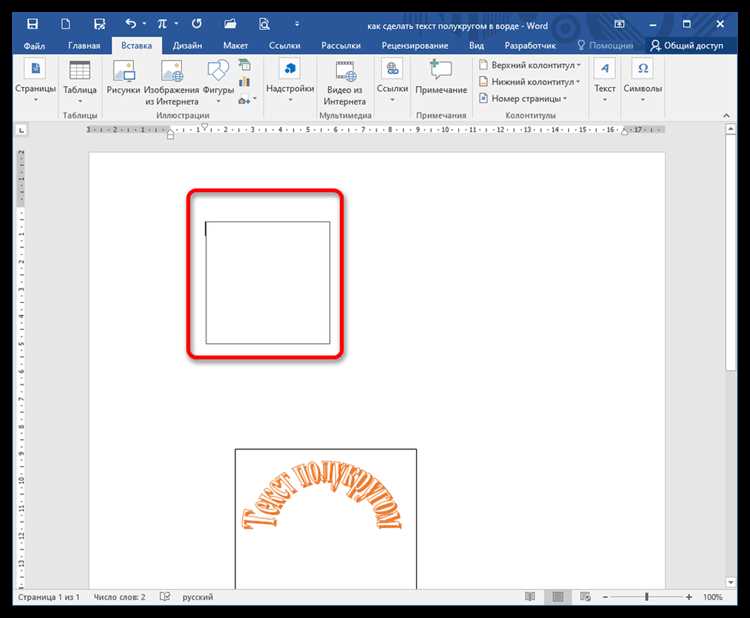Screen dimensions: 750x618
Task: Click the proofing check icon in status bar
Action: pyautogui.click(x=165, y=596)
